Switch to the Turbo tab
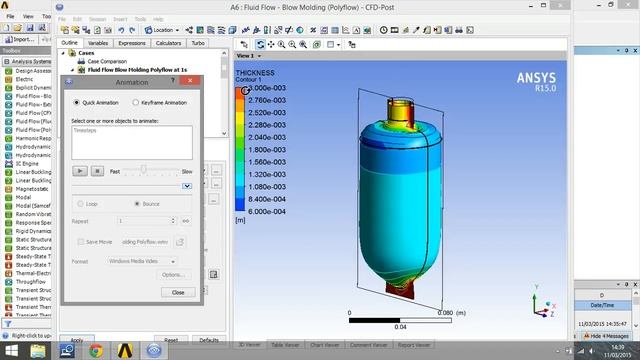Screen dimensions: 640x360 point(198,43)
